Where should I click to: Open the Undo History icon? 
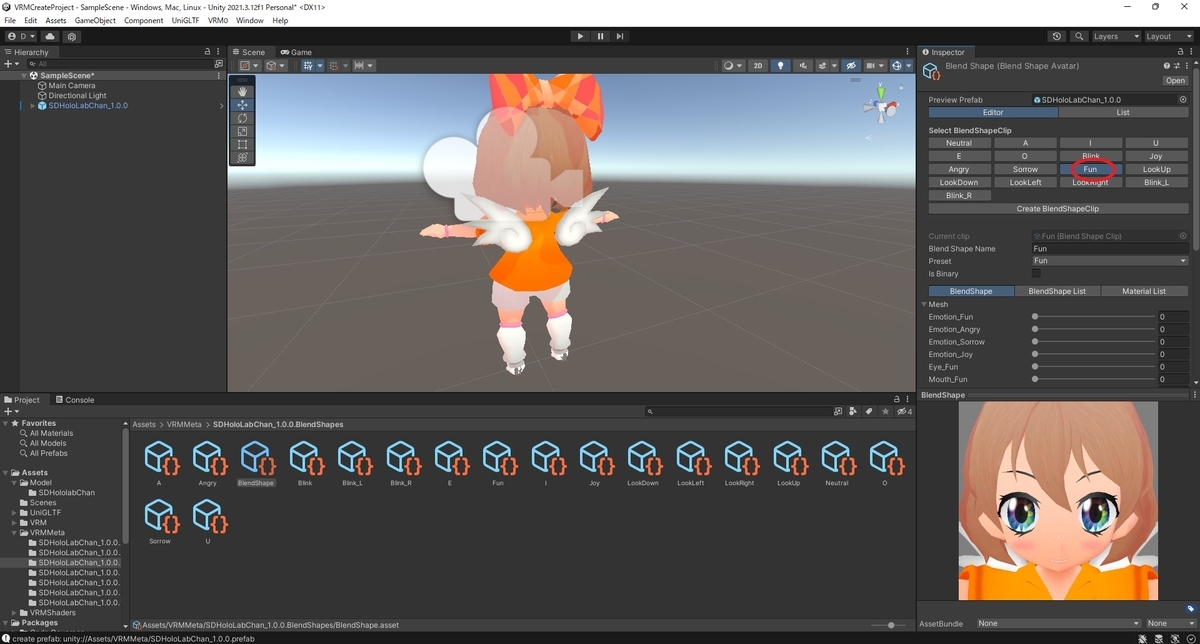[x=1058, y=36]
